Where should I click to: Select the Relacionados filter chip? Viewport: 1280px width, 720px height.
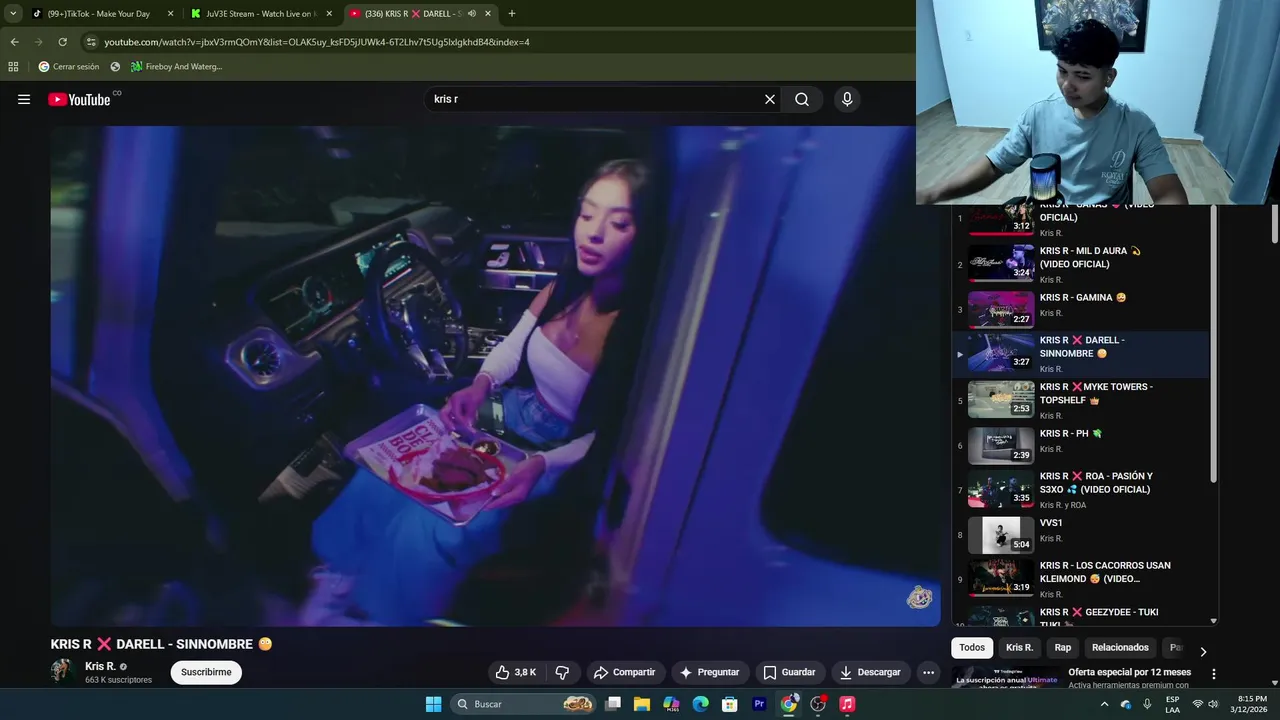[1120, 647]
